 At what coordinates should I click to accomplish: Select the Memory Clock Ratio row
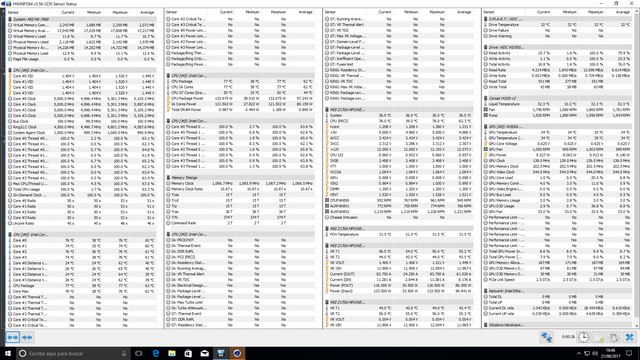[240, 189]
